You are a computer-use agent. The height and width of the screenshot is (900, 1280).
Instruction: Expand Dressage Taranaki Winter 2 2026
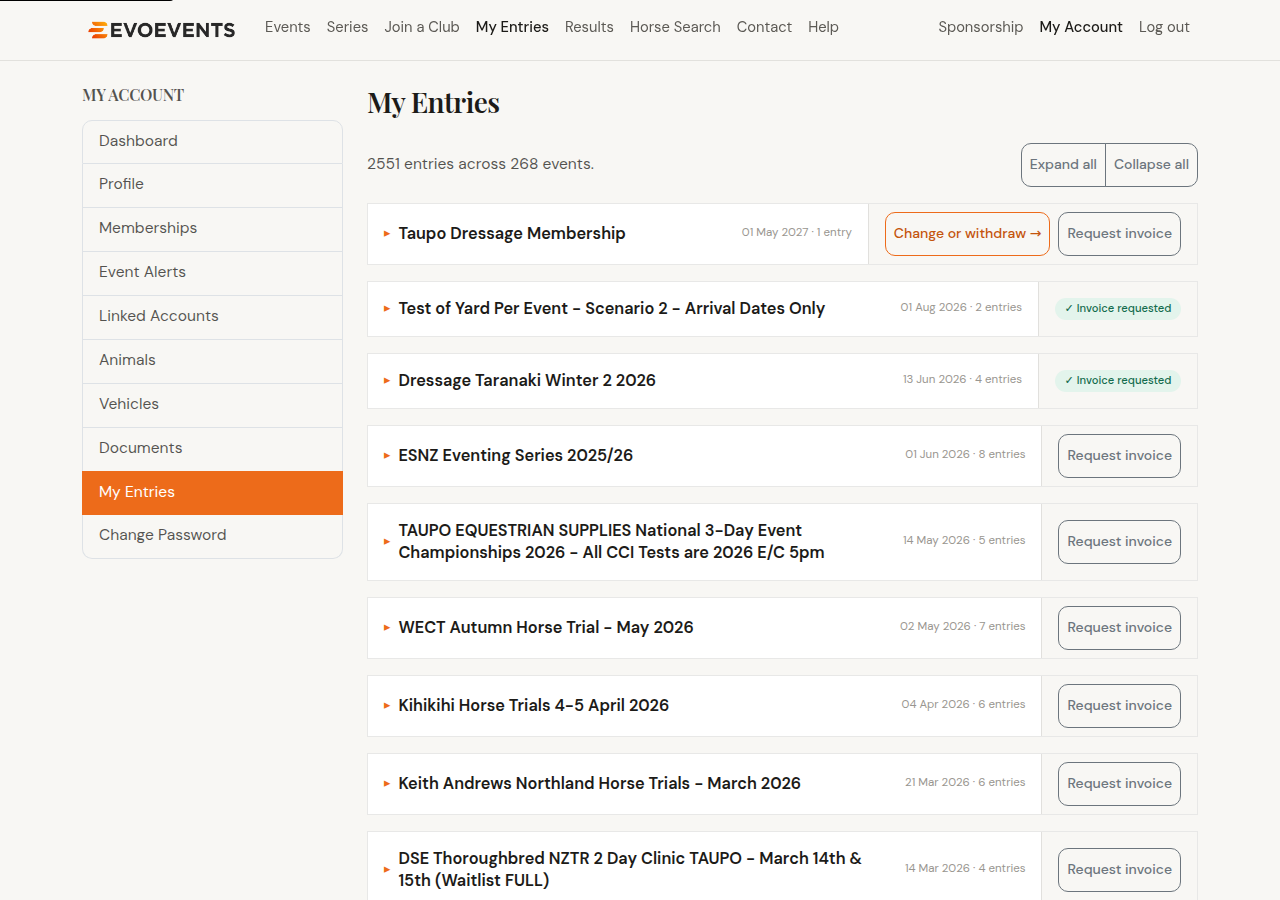[703, 381]
